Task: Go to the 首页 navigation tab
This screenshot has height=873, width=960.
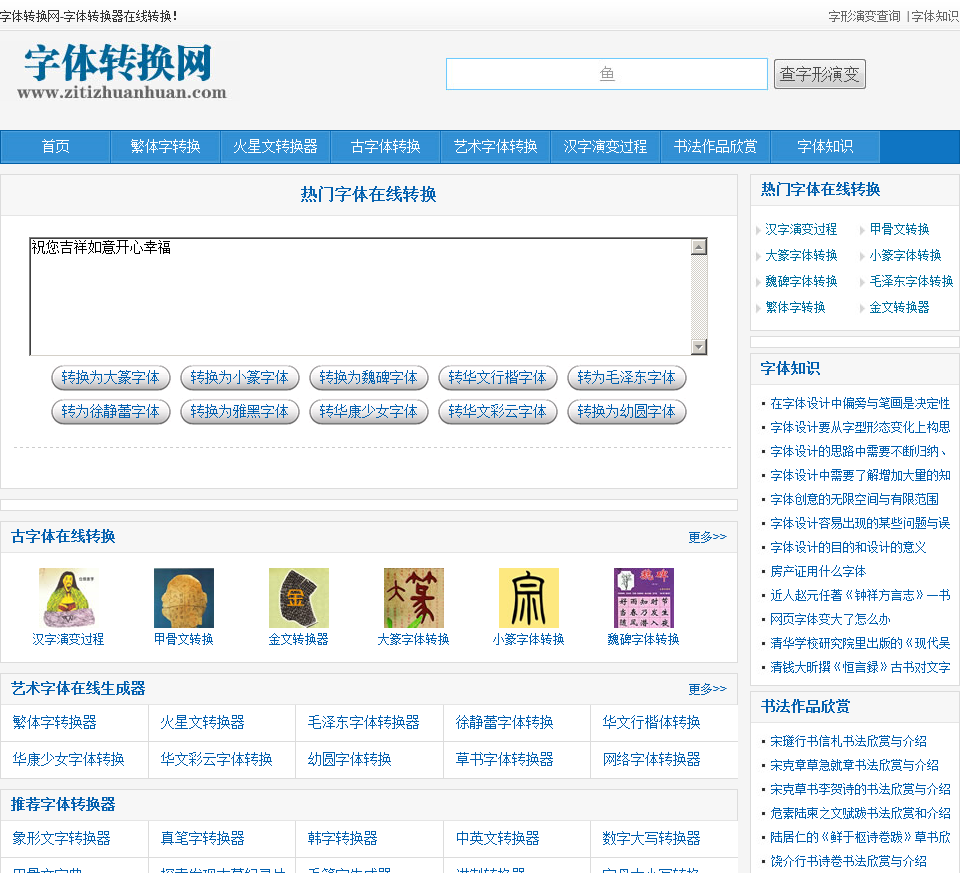Action: [x=56, y=146]
